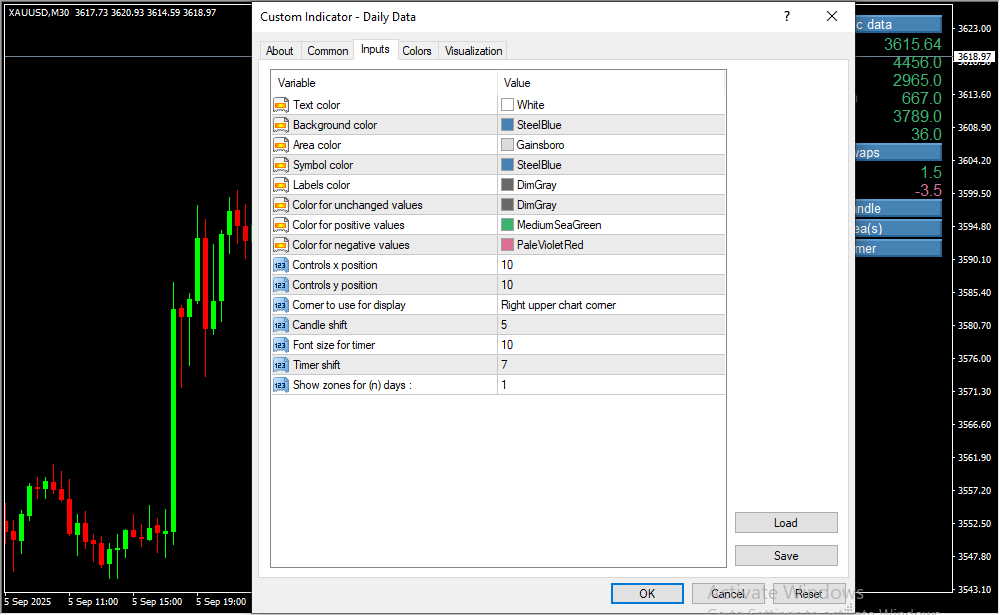Click the Labels color row icon
The height and width of the screenshot is (615, 1000).
(281, 185)
